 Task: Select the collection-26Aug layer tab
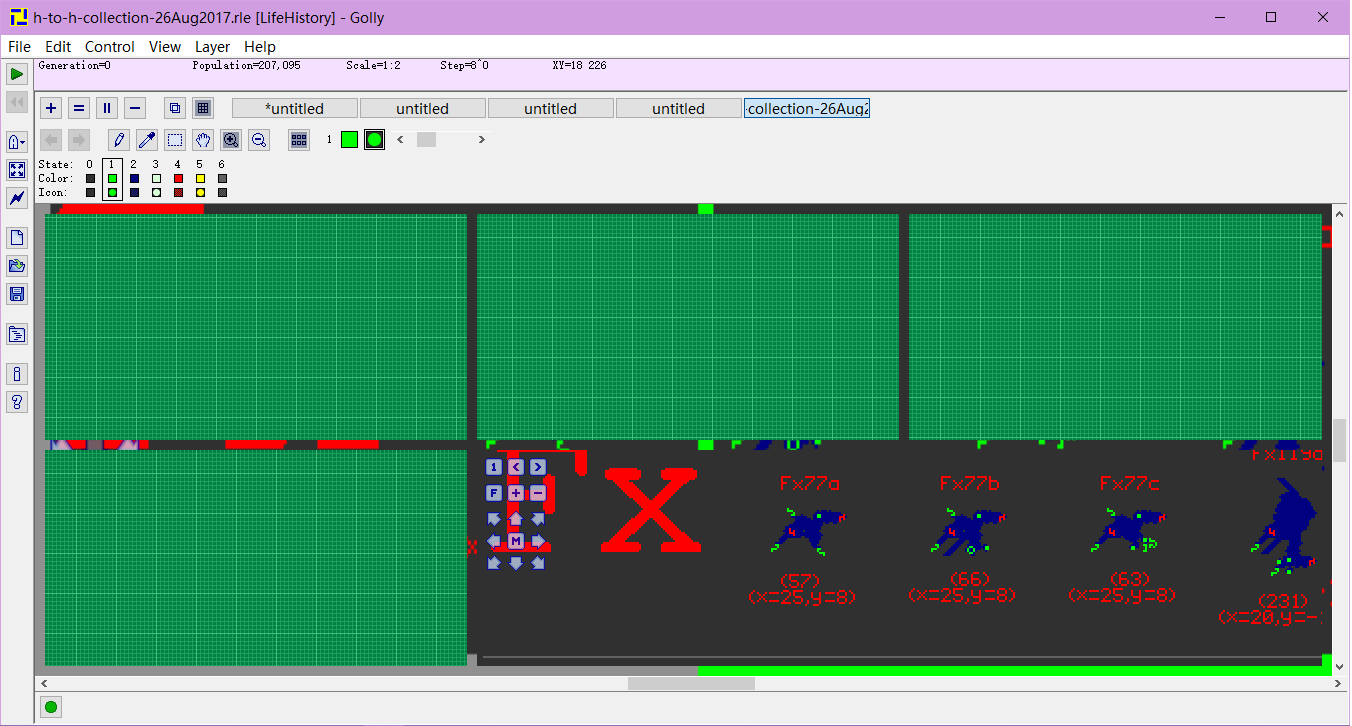(x=807, y=108)
